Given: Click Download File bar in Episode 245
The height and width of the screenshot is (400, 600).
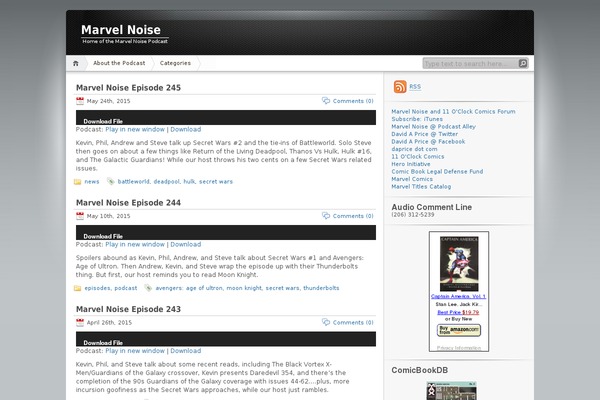Looking at the screenshot, I should [x=226, y=118].
